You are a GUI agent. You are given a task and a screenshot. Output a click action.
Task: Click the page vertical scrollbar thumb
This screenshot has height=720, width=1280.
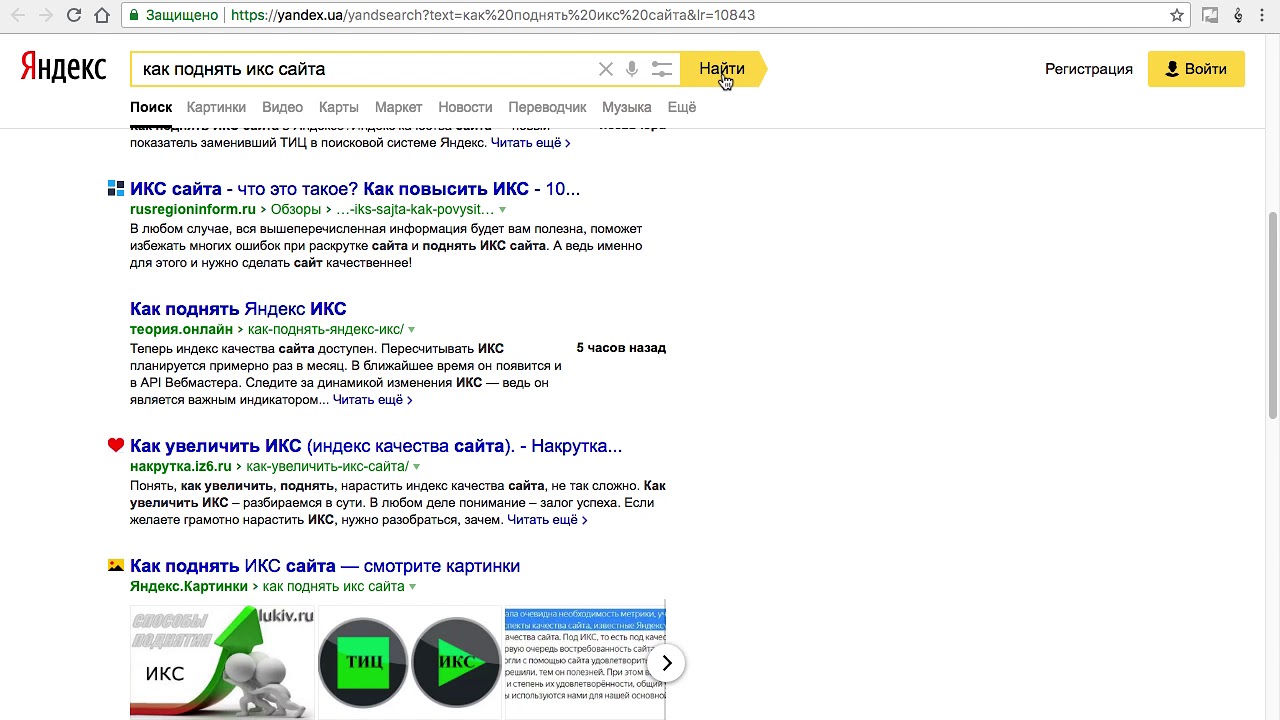(x=1273, y=315)
